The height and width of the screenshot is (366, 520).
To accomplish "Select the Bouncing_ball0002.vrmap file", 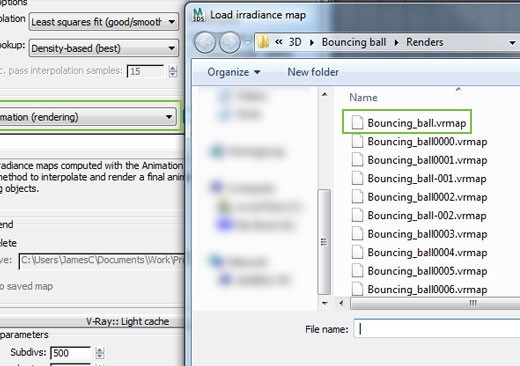I will [x=427, y=197].
